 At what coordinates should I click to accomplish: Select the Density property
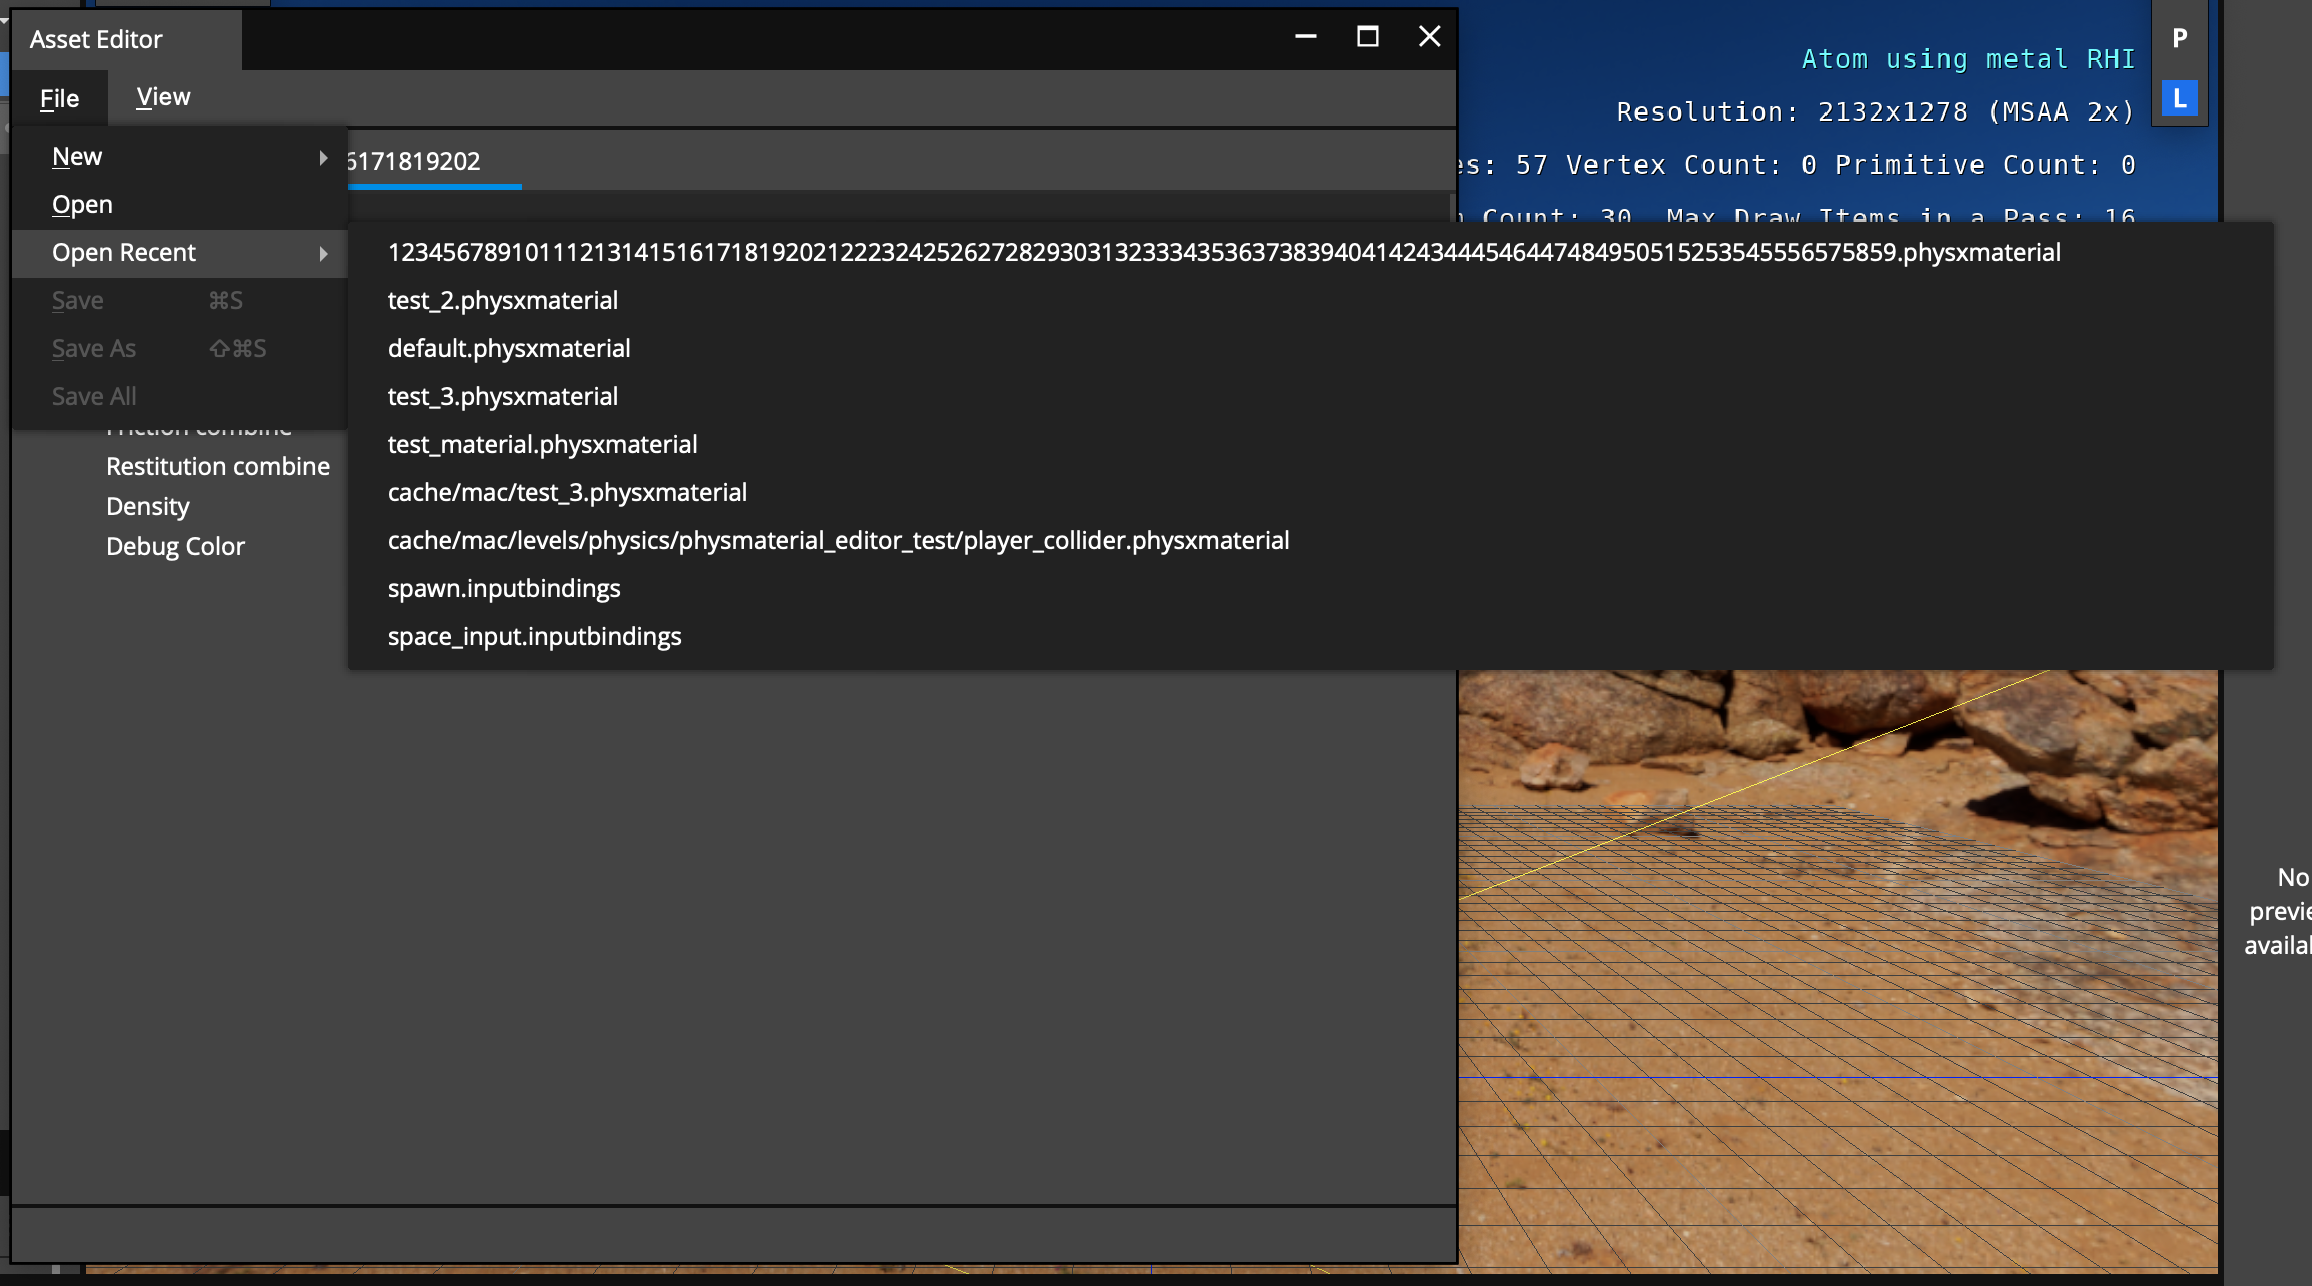[148, 506]
